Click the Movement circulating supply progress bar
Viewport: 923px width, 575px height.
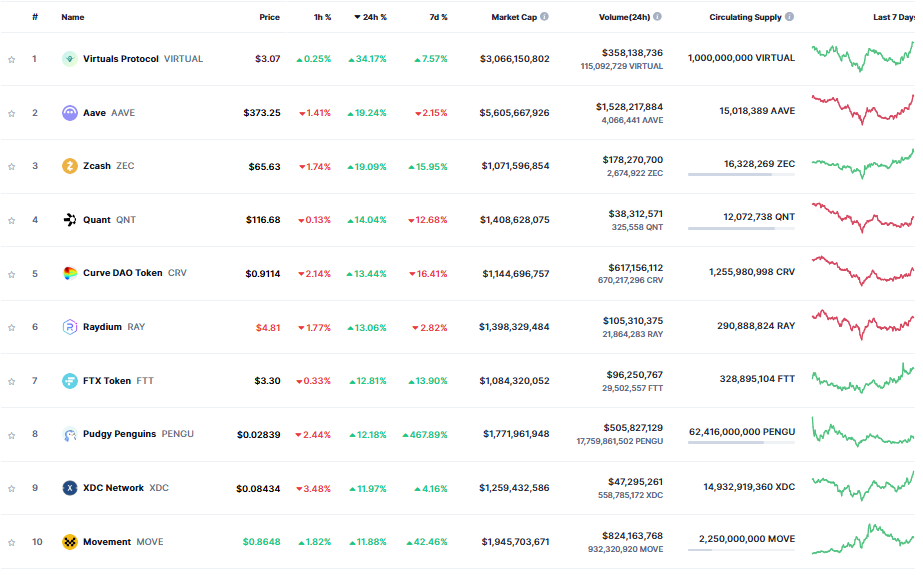[x=741, y=550]
